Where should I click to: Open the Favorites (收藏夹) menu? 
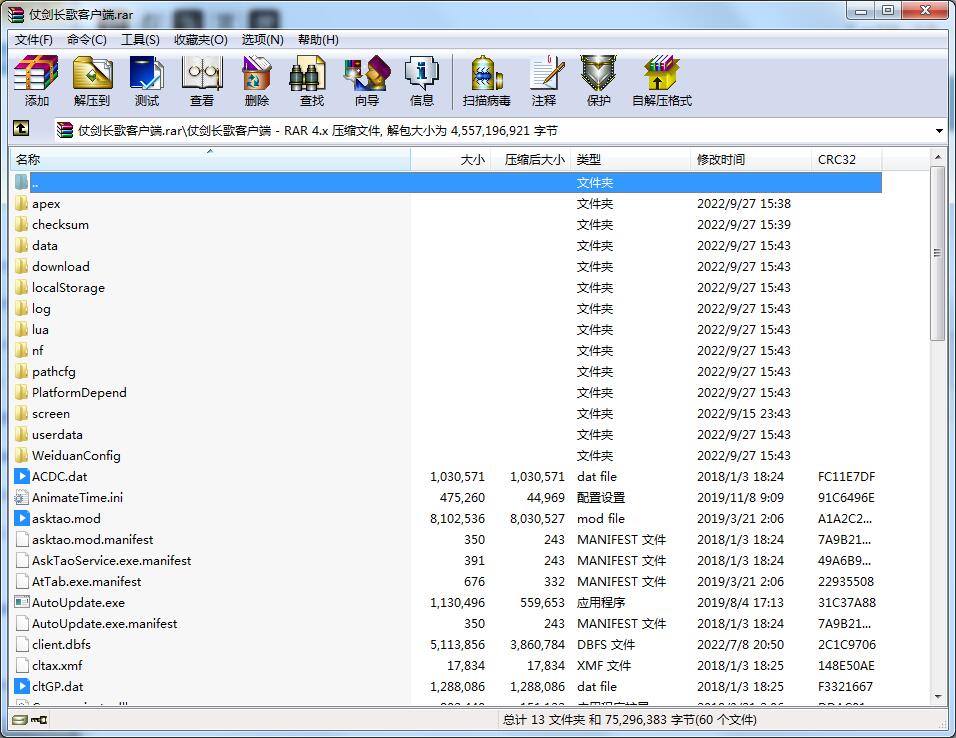(x=201, y=40)
